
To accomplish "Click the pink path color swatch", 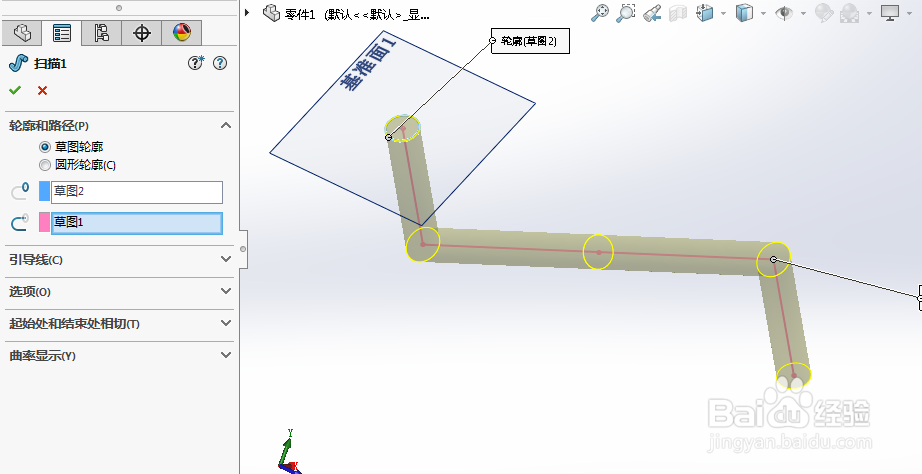I will click(x=44, y=222).
